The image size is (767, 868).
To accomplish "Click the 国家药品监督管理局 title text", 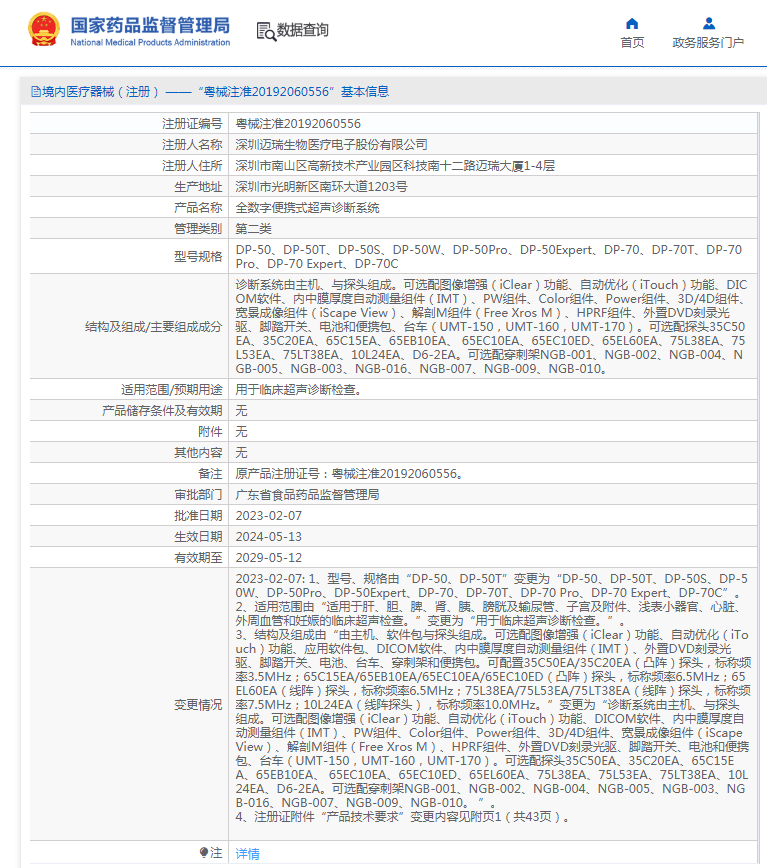I will point(150,24).
